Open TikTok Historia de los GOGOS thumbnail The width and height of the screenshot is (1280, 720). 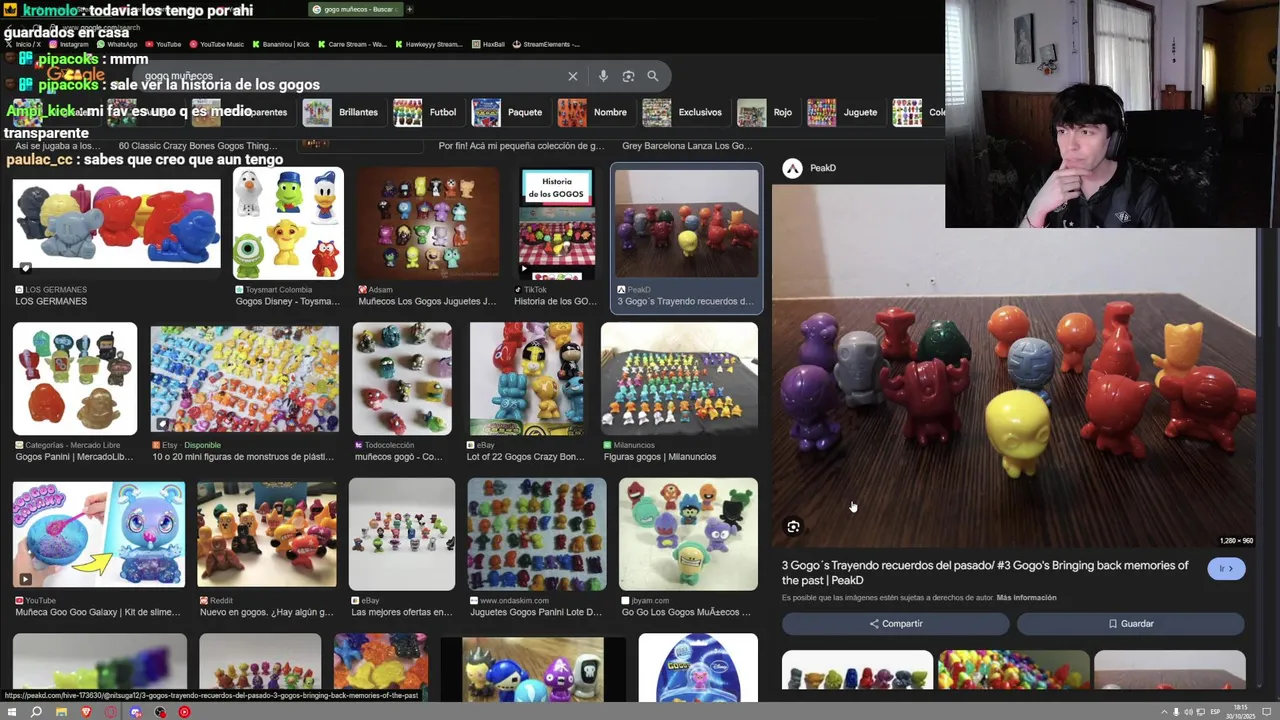pyautogui.click(x=557, y=223)
